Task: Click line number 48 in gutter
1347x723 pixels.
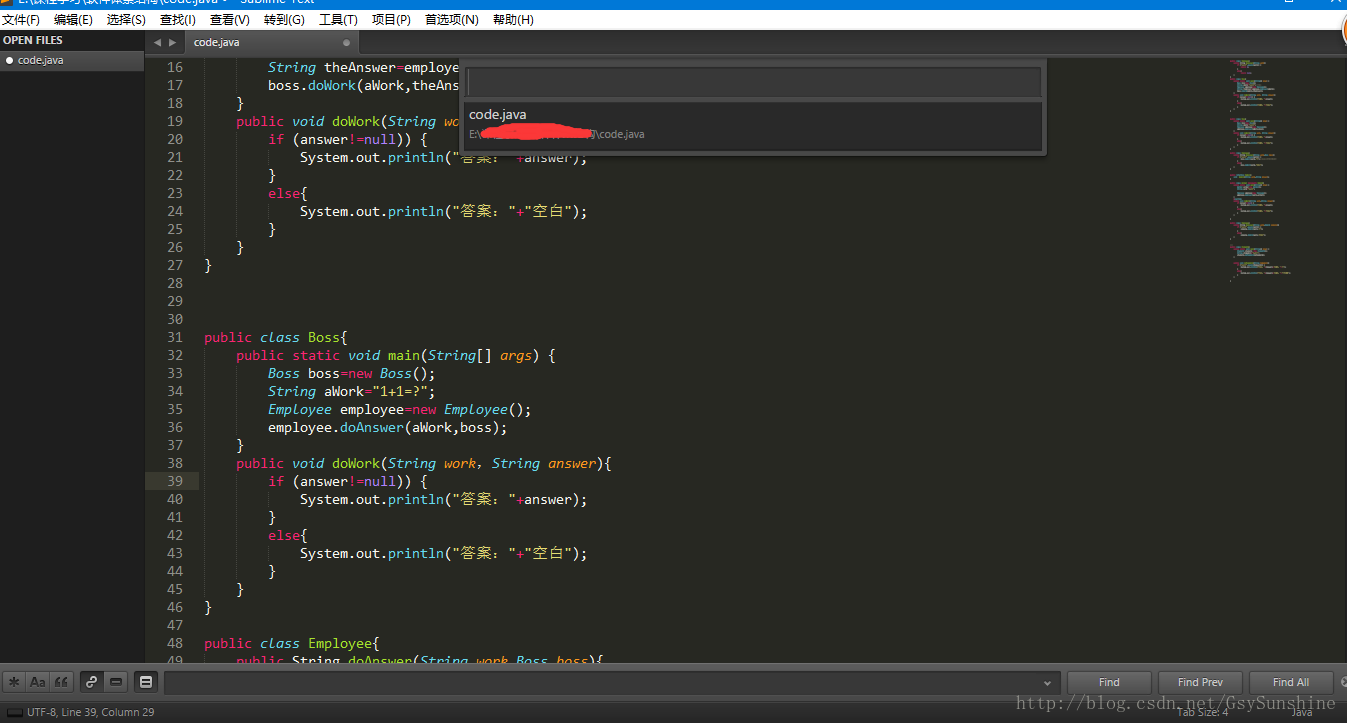Action: tap(174, 643)
